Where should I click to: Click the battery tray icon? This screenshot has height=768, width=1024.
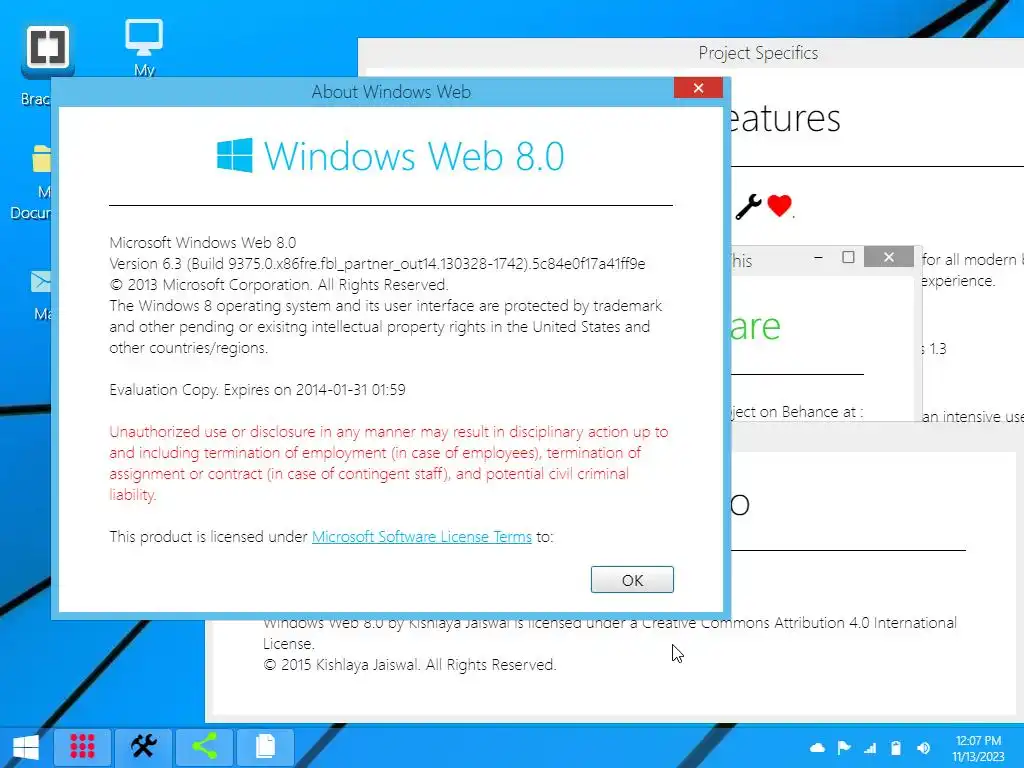point(896,748)
